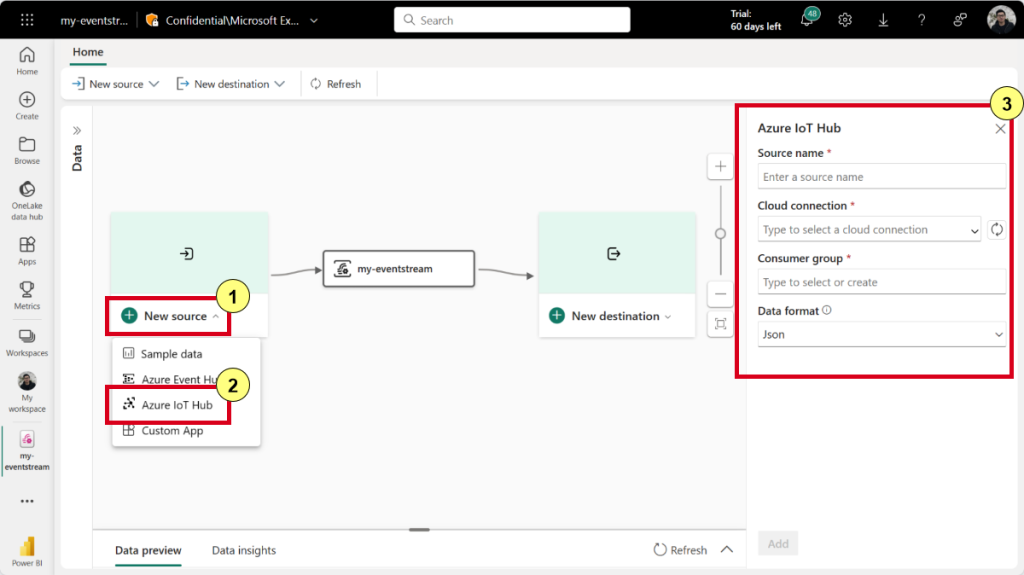Choose Azure Event Hub source
The height and width of the screenshot is (575, 1024).
[x=186, y=379]
